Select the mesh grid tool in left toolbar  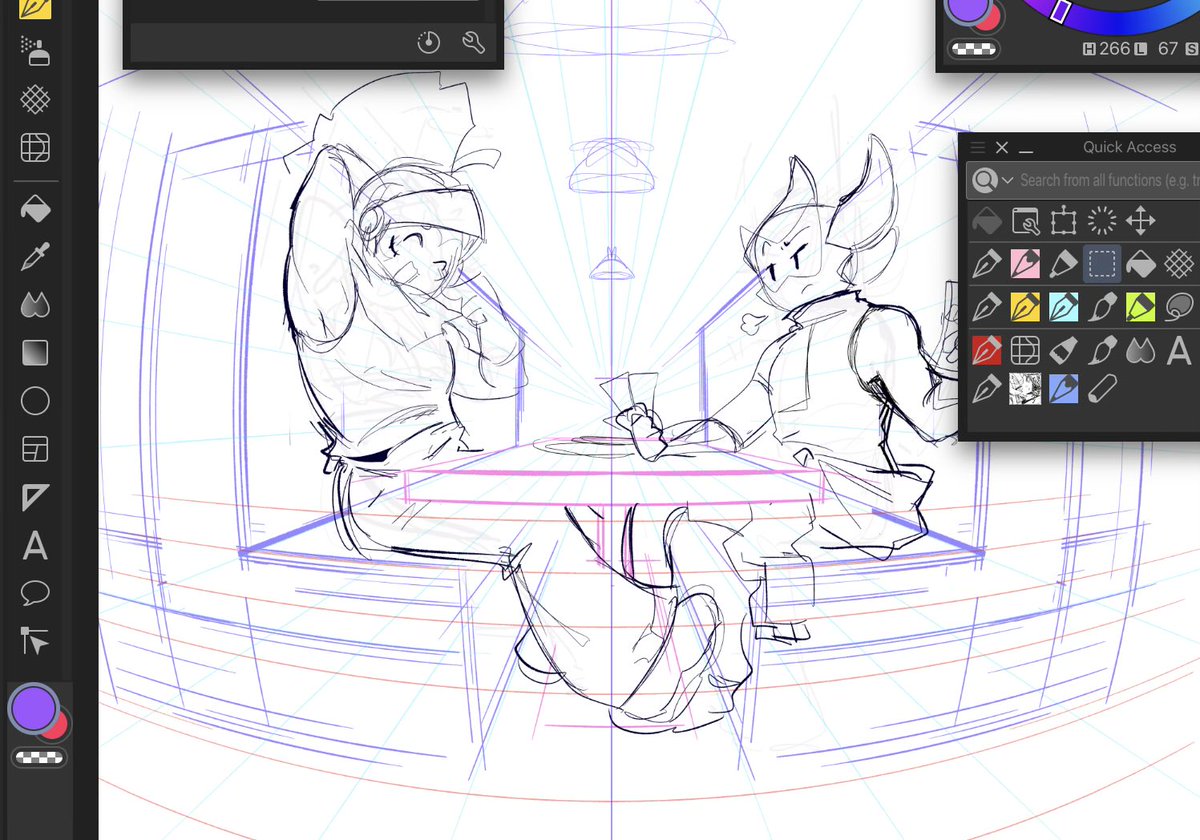click(x=35, y=148)
